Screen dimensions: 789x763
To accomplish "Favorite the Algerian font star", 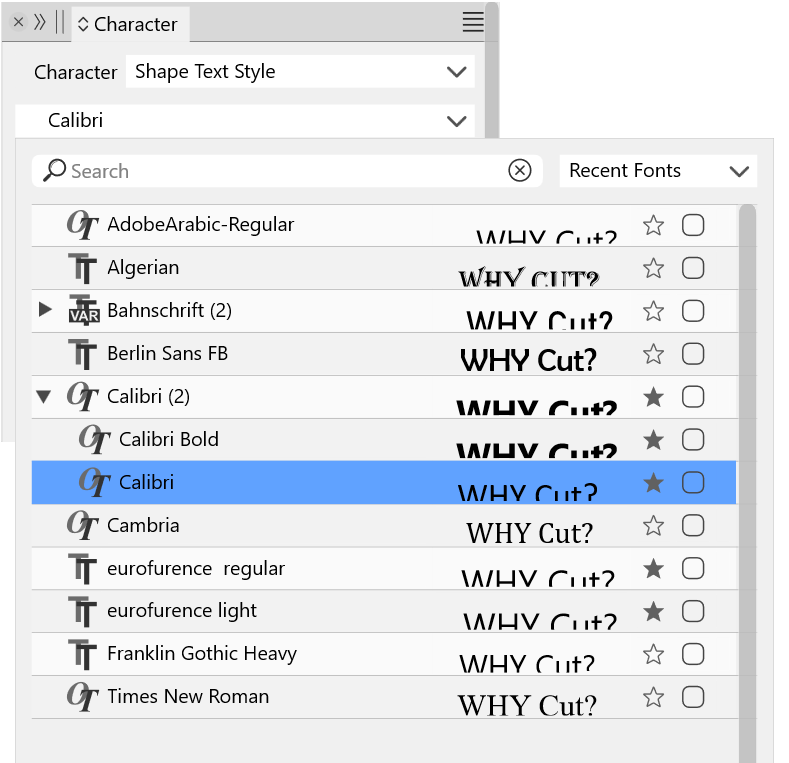I will [654, 268].
